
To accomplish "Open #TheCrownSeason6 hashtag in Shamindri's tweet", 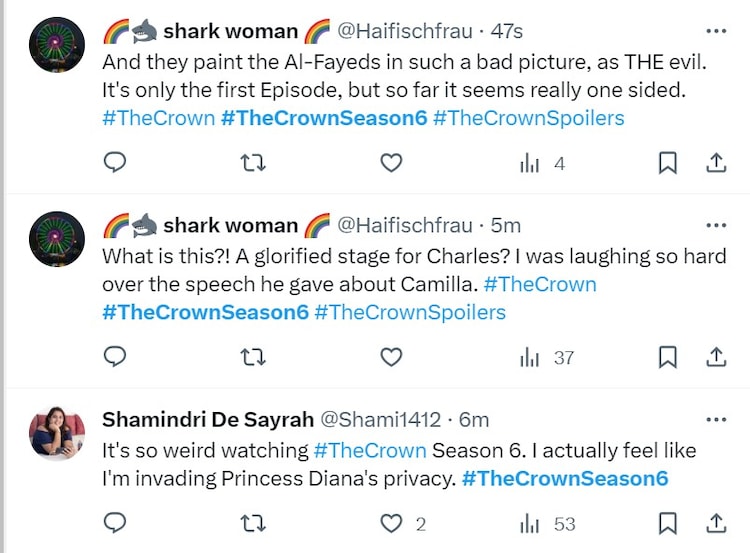I will [564, 479].
